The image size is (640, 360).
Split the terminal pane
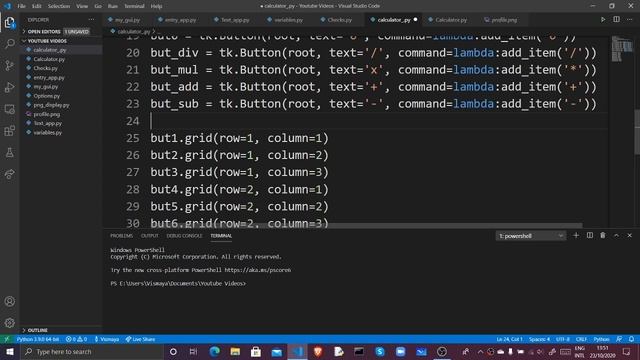(590, 236)
